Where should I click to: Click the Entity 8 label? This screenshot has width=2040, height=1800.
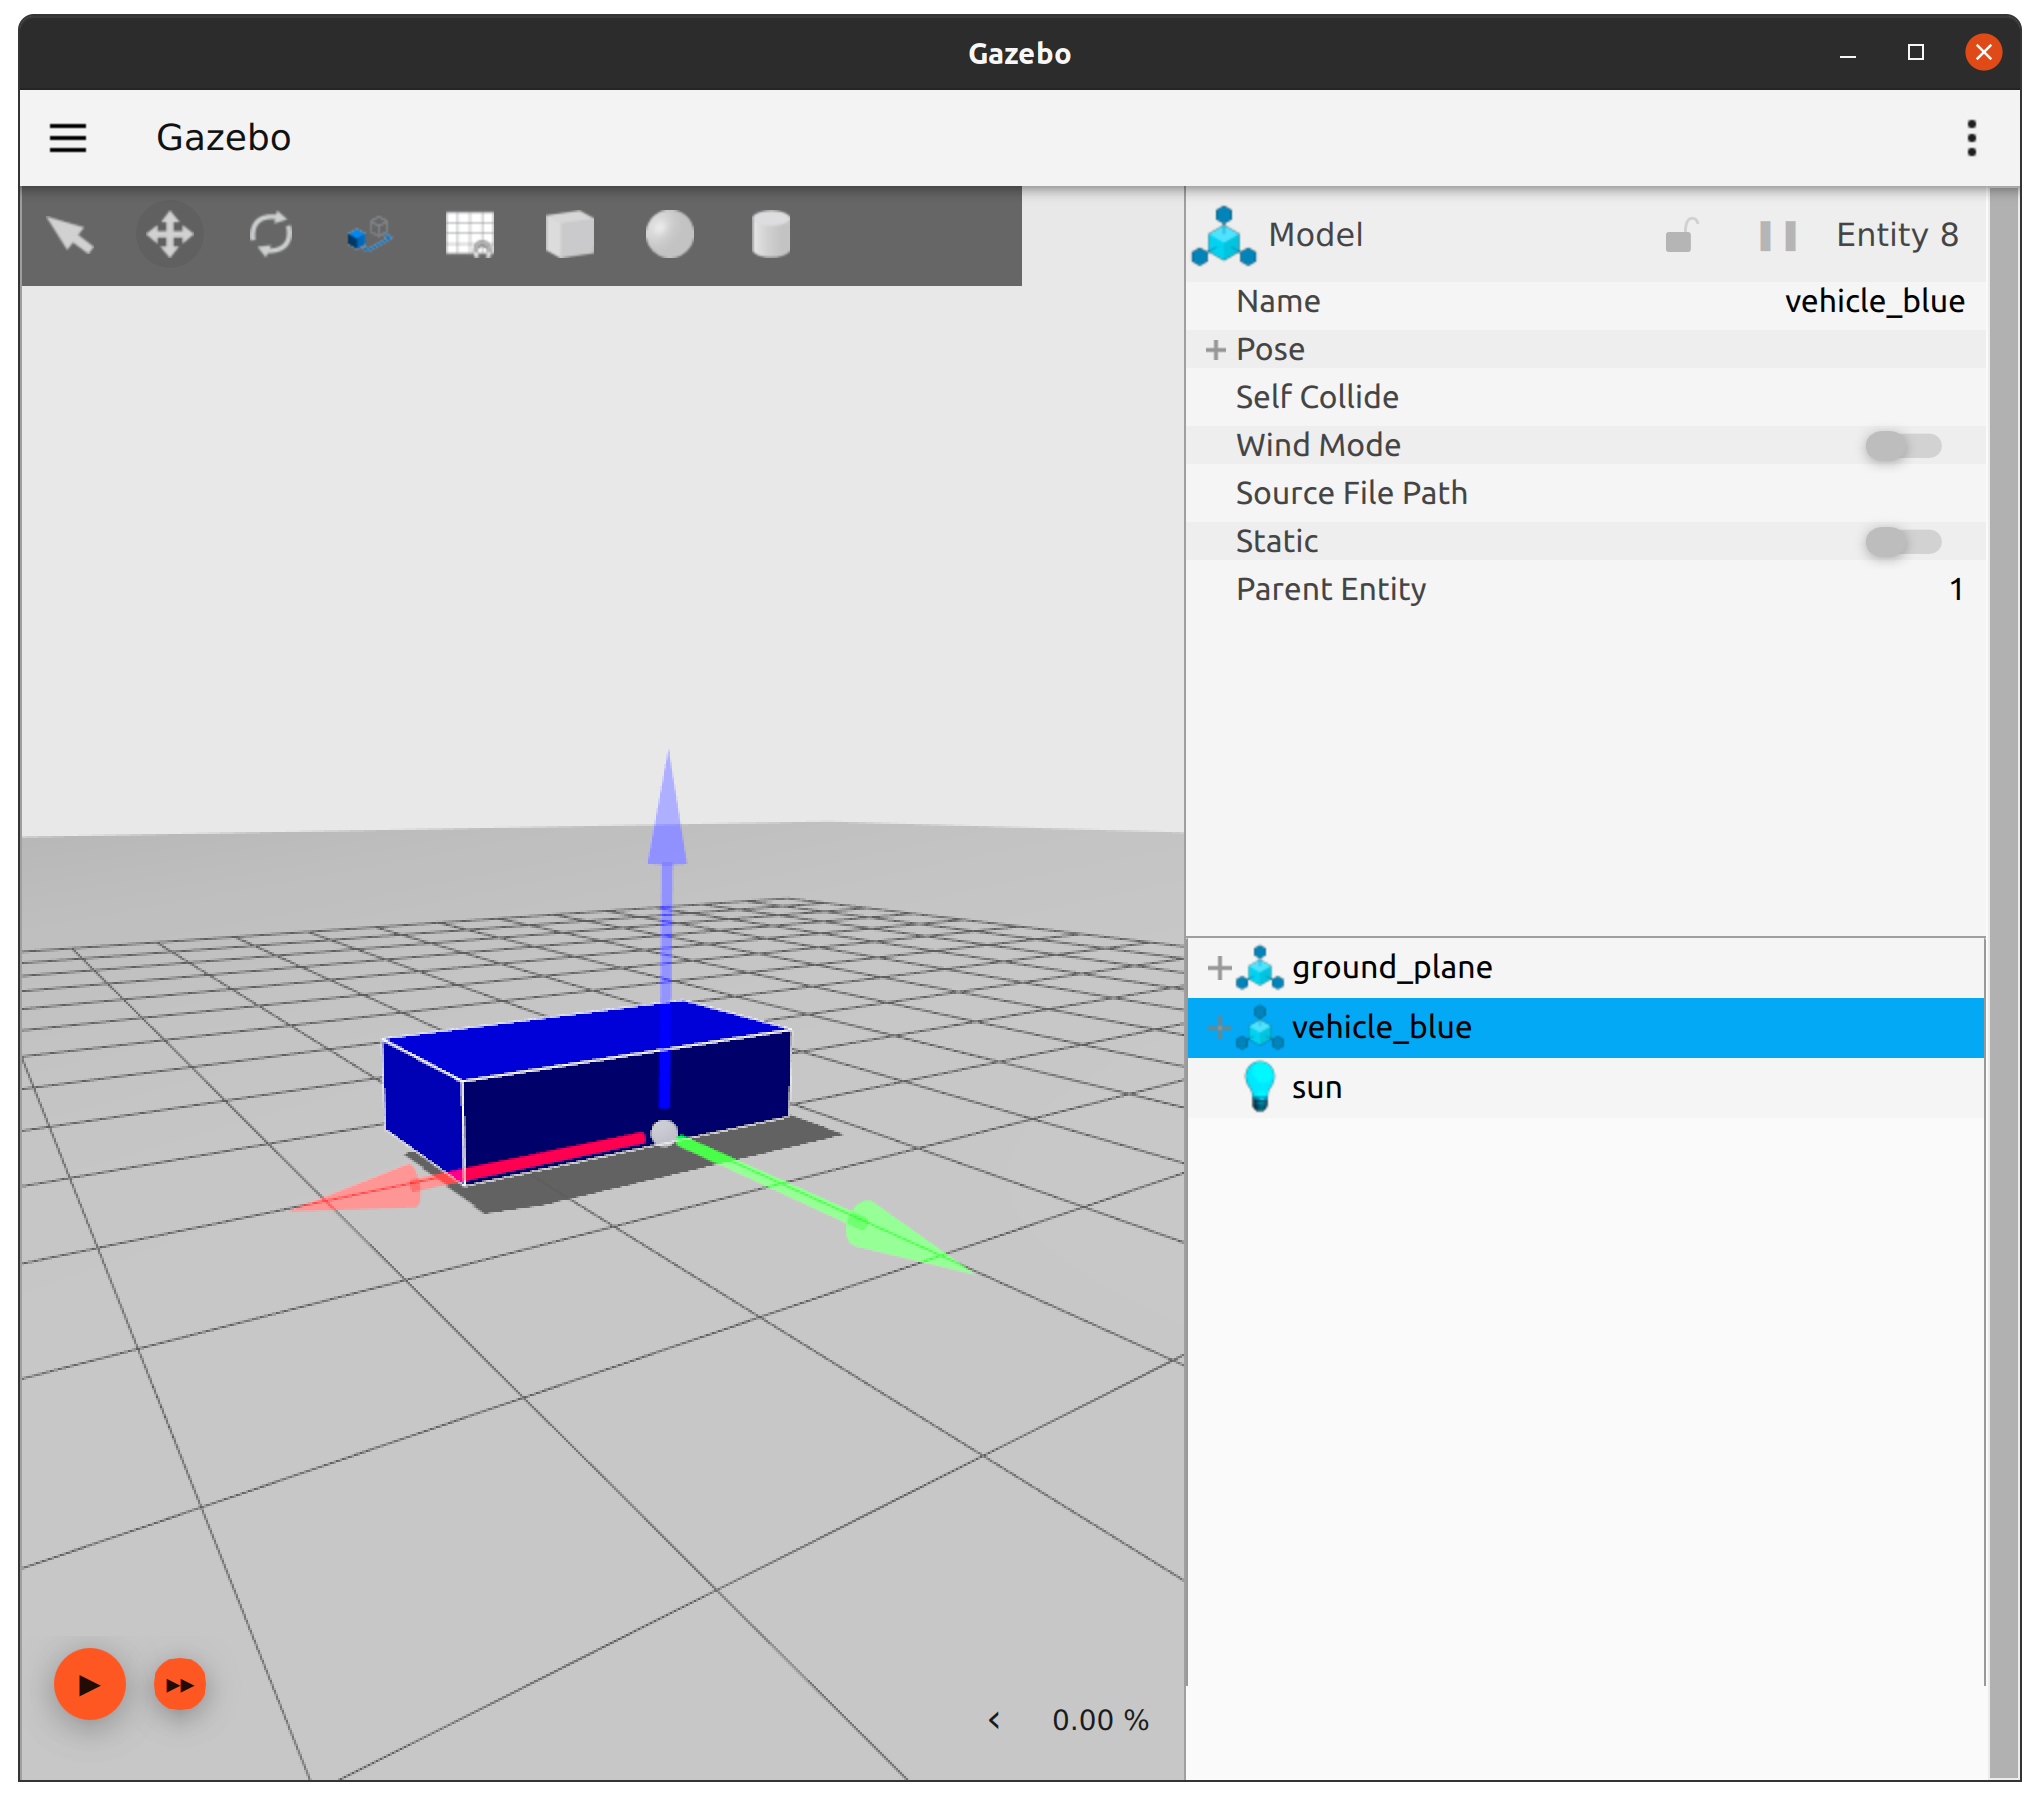click(1897, 235)
